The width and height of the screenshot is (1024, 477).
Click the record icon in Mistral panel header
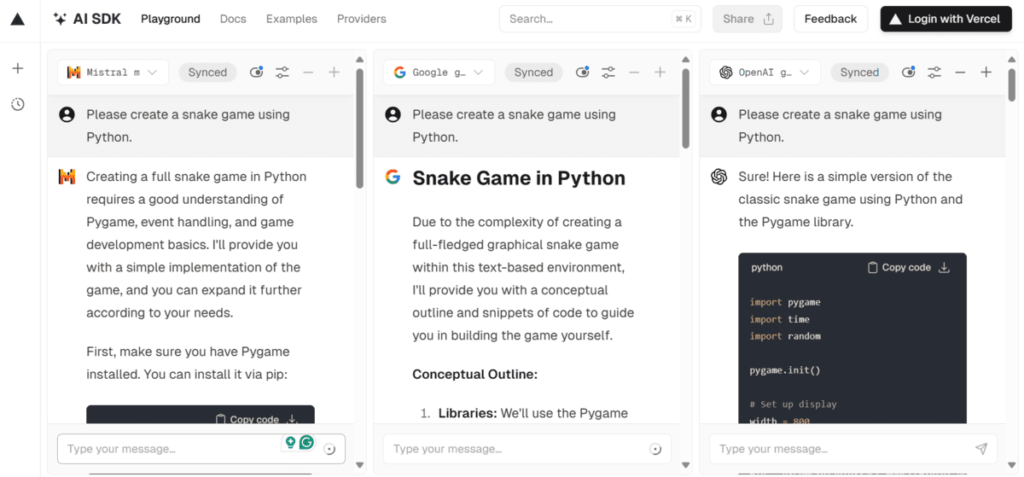point(256,73)
